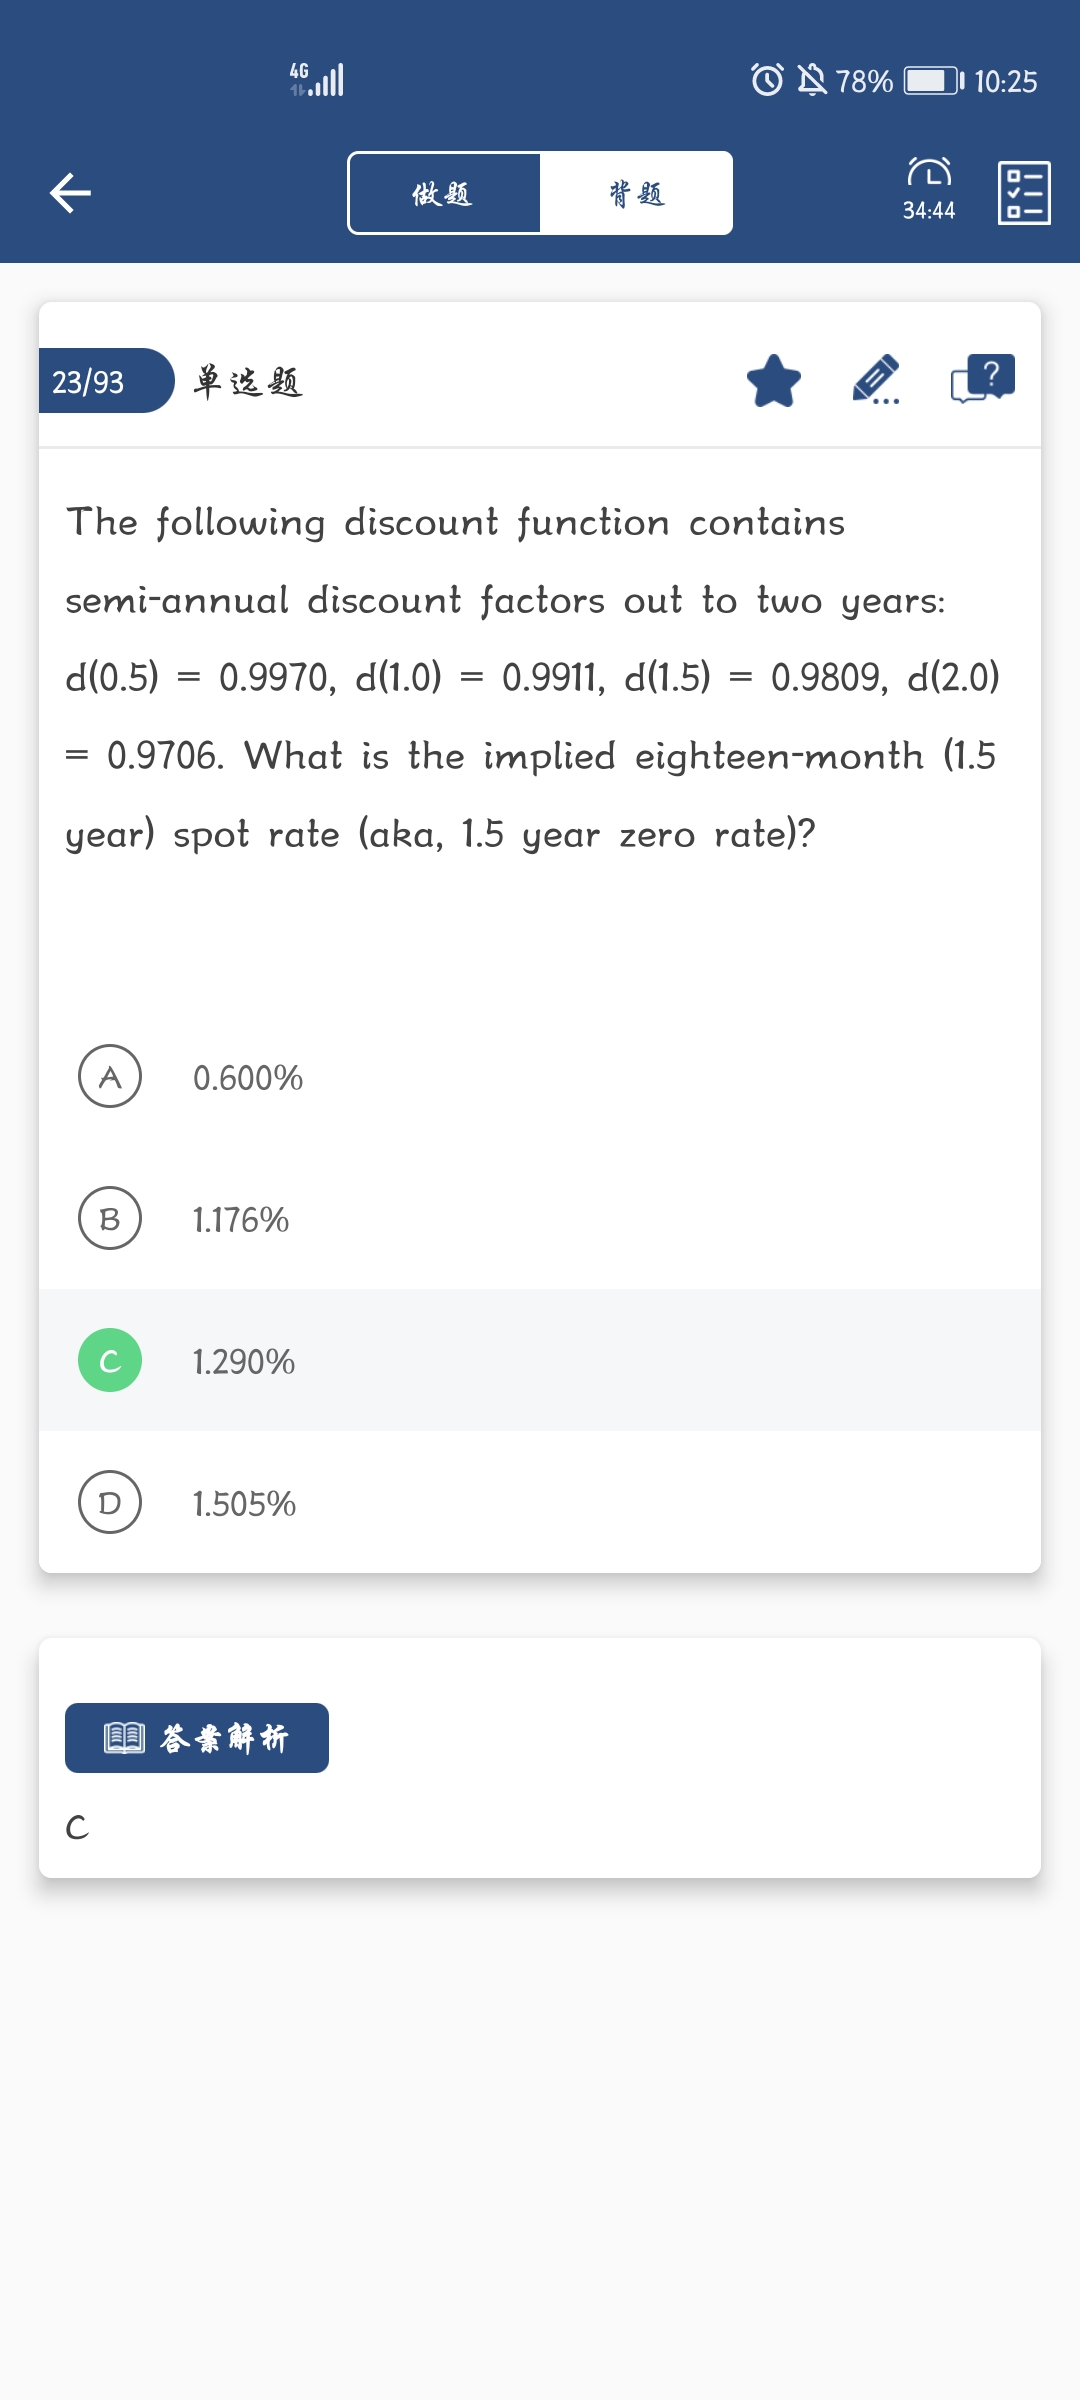Toggle the favorite star icon
The image size is (1080, 2400).
click(774, 381)
